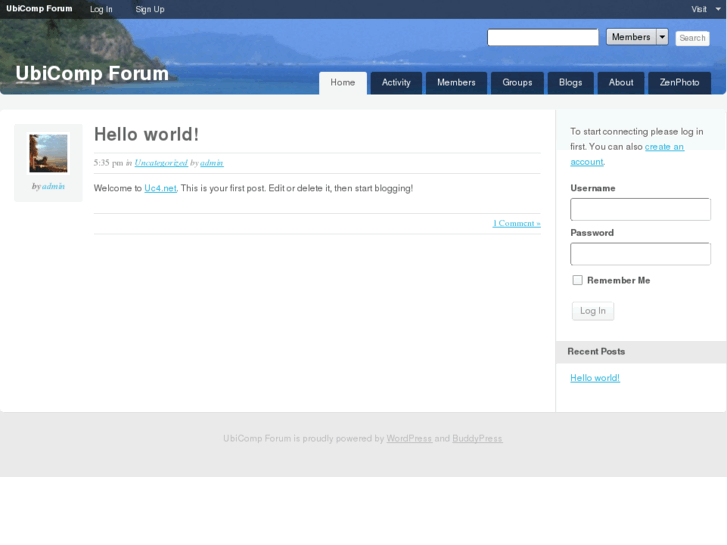Go to the Members navigation tab
The height and width of the screenshot is (545, 727).
tap(456, 83)
